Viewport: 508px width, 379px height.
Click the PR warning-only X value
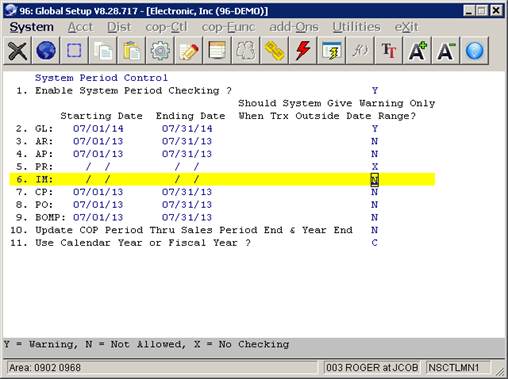375,166
